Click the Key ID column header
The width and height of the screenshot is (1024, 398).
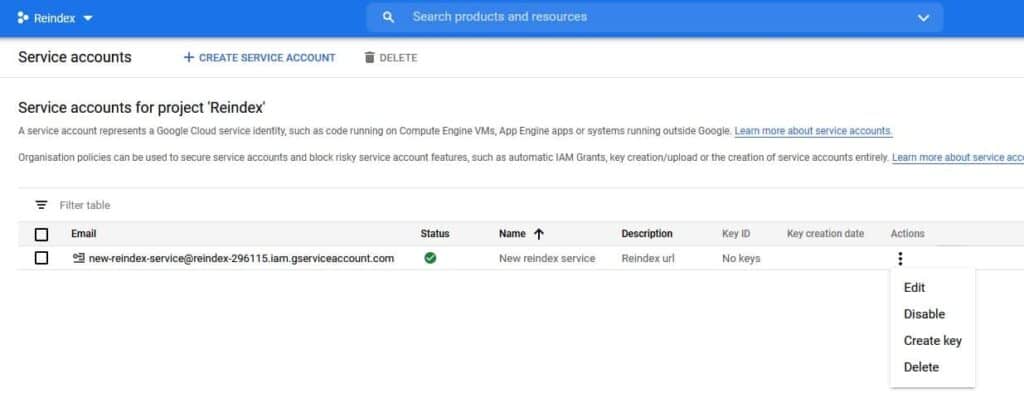tap(736, 233)
